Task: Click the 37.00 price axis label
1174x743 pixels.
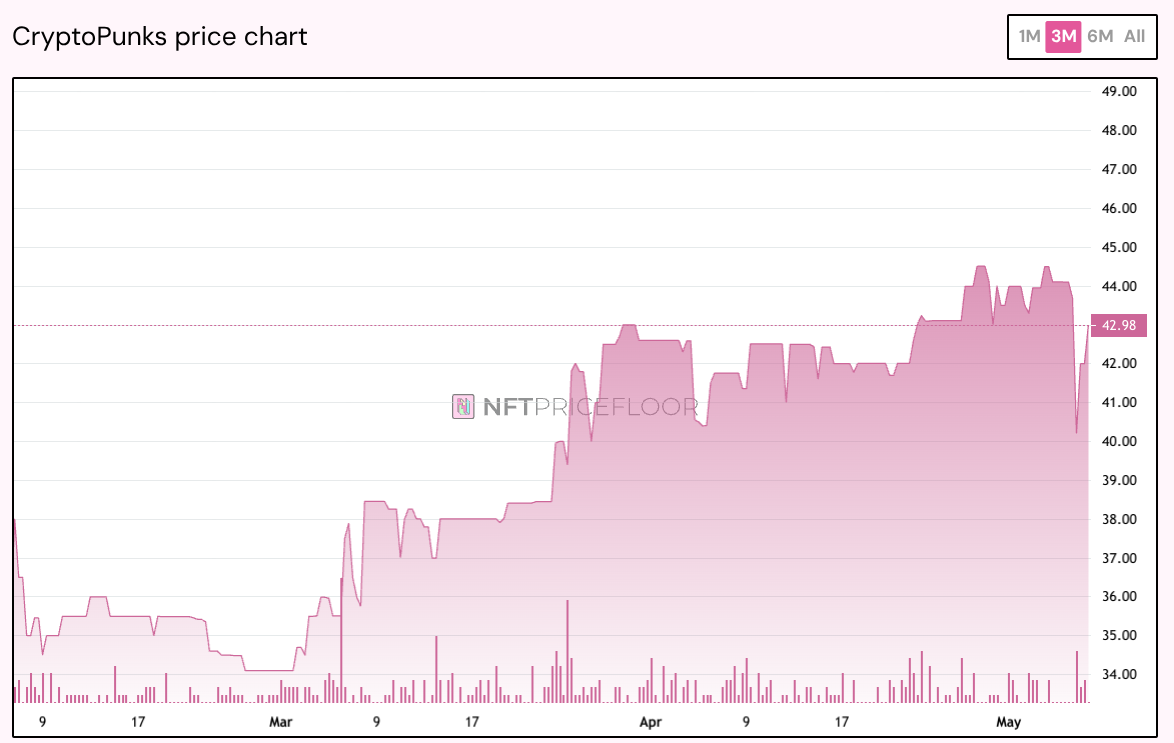Action: click(x=1119, y=558)
